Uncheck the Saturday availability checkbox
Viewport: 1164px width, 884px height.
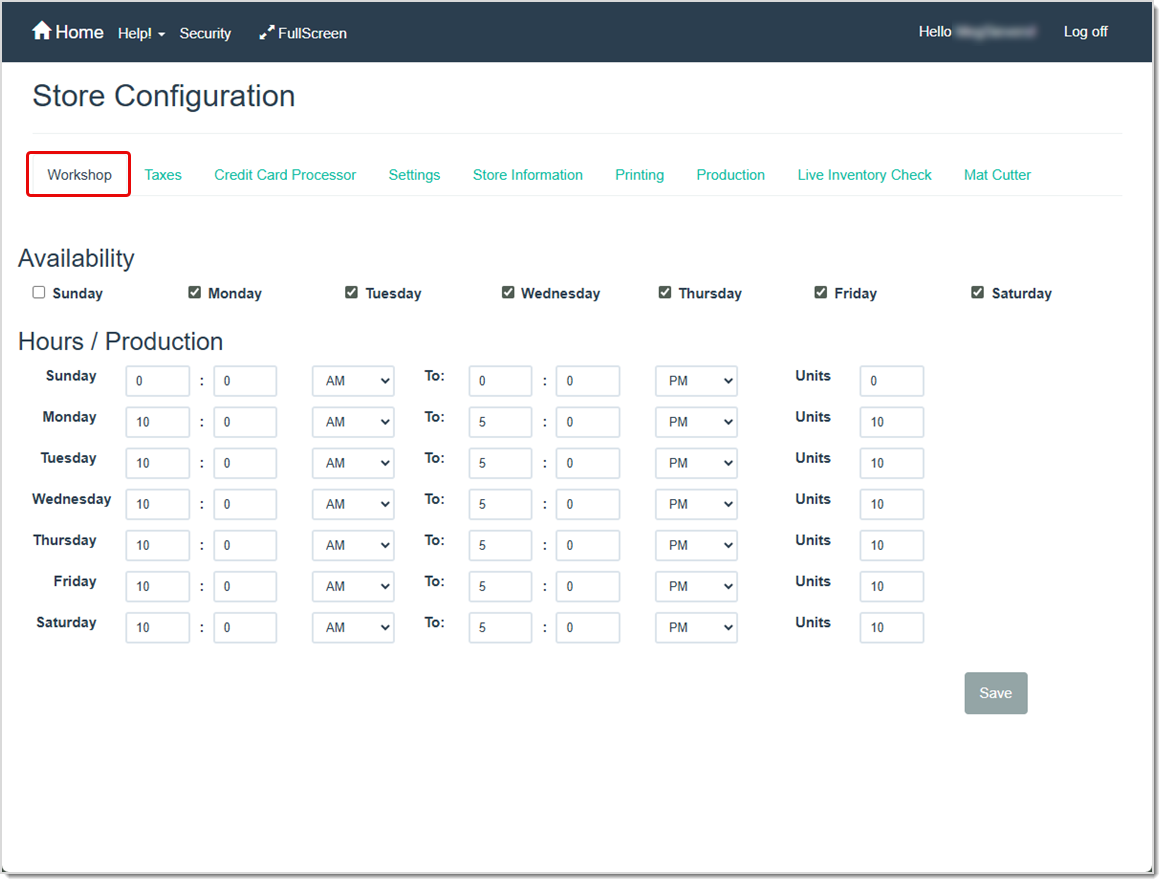point(977,292)
